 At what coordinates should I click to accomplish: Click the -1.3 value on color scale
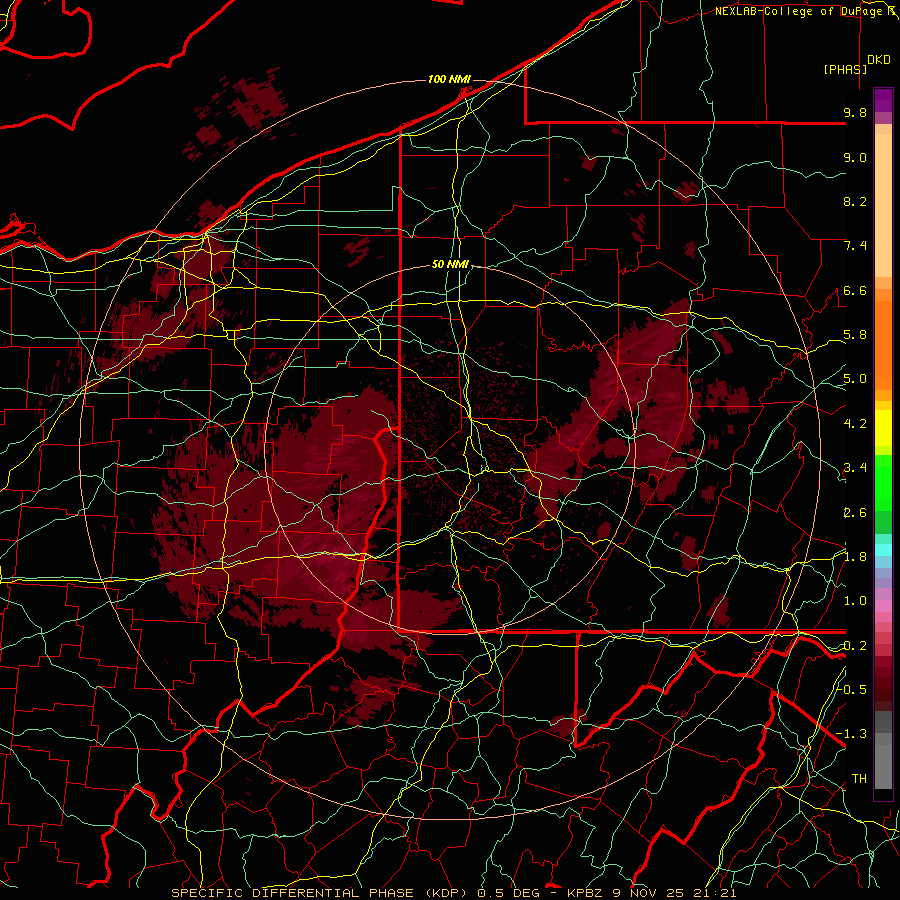(x=852, y=734)
